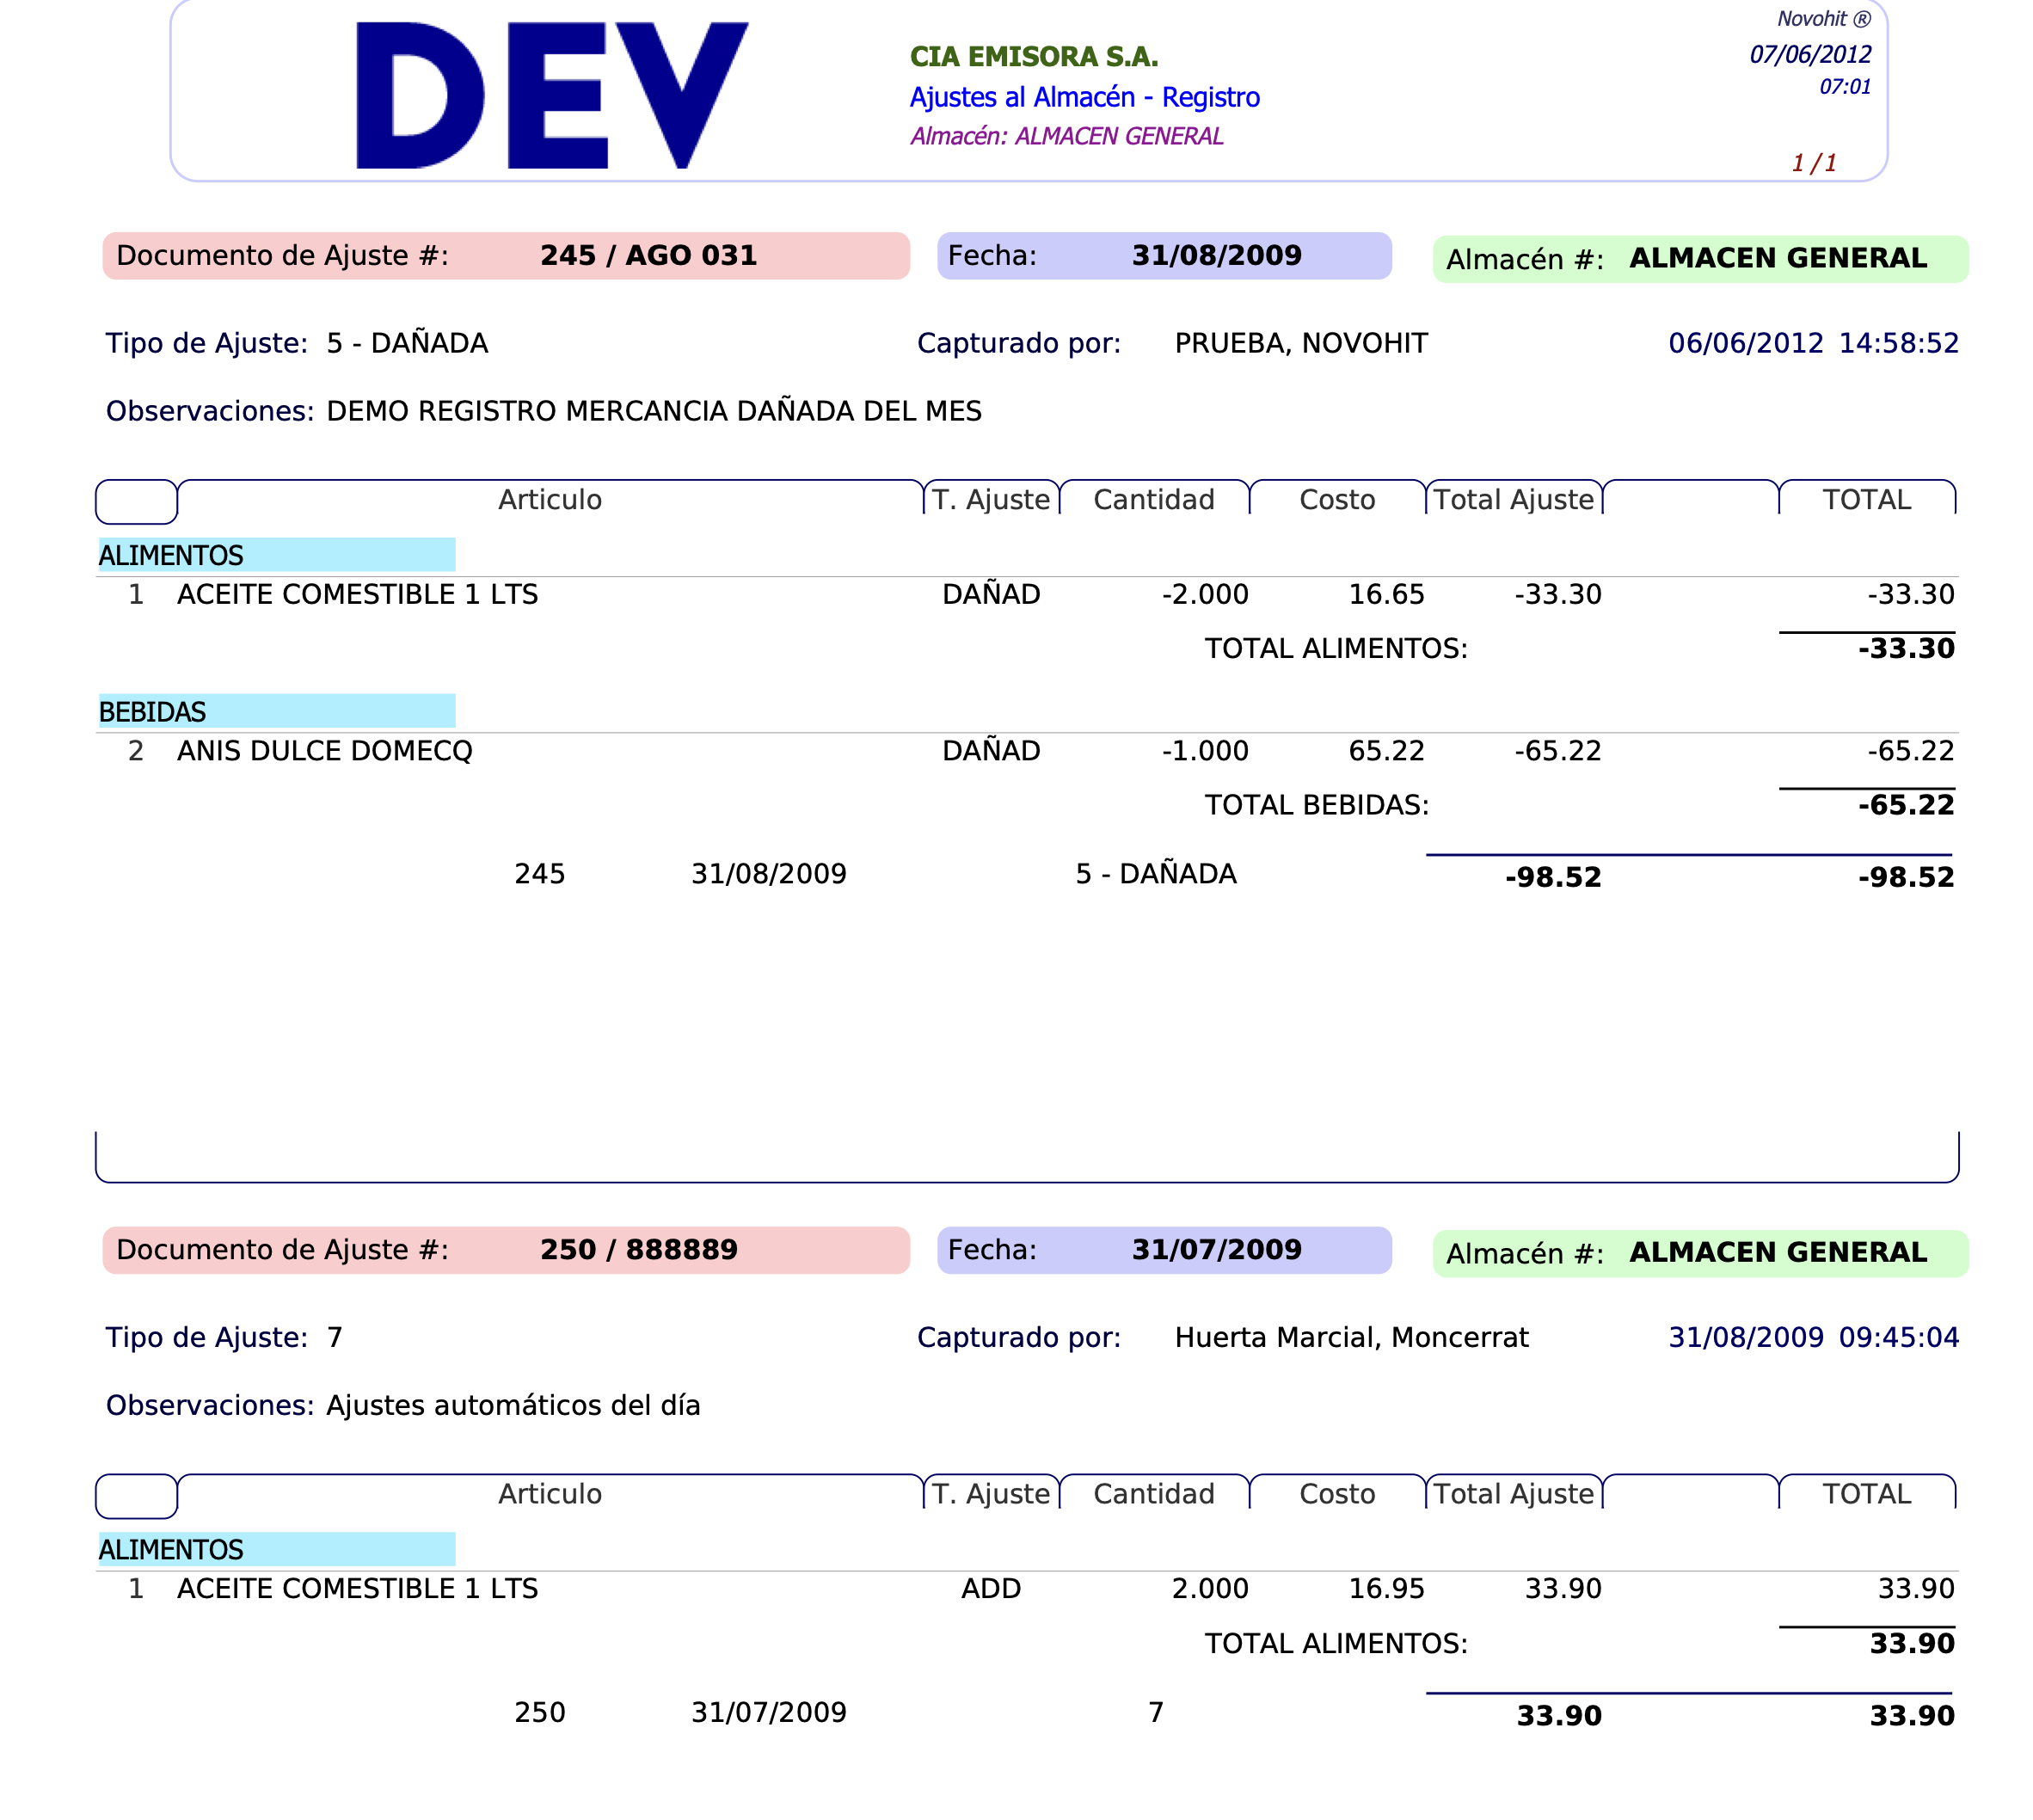Click ACEITE COMESTIBLE row with ADD adjustment
Screen dimensions: 2033x1820
357,1588
